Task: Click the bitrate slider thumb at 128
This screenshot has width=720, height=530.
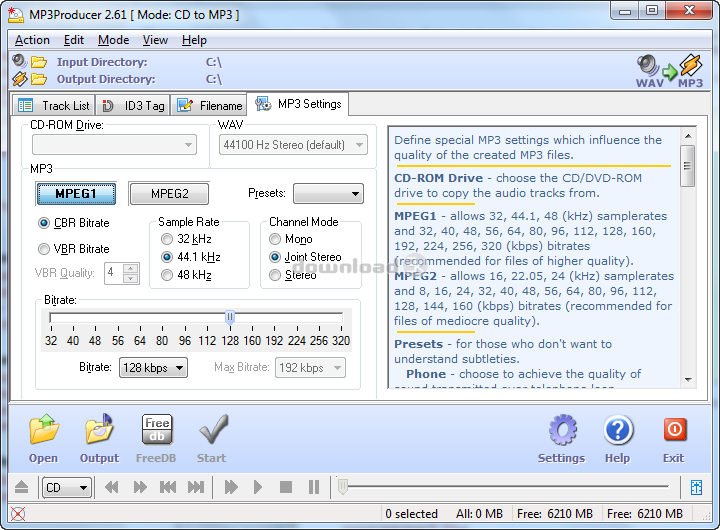Action: click(x=230, y=317)
